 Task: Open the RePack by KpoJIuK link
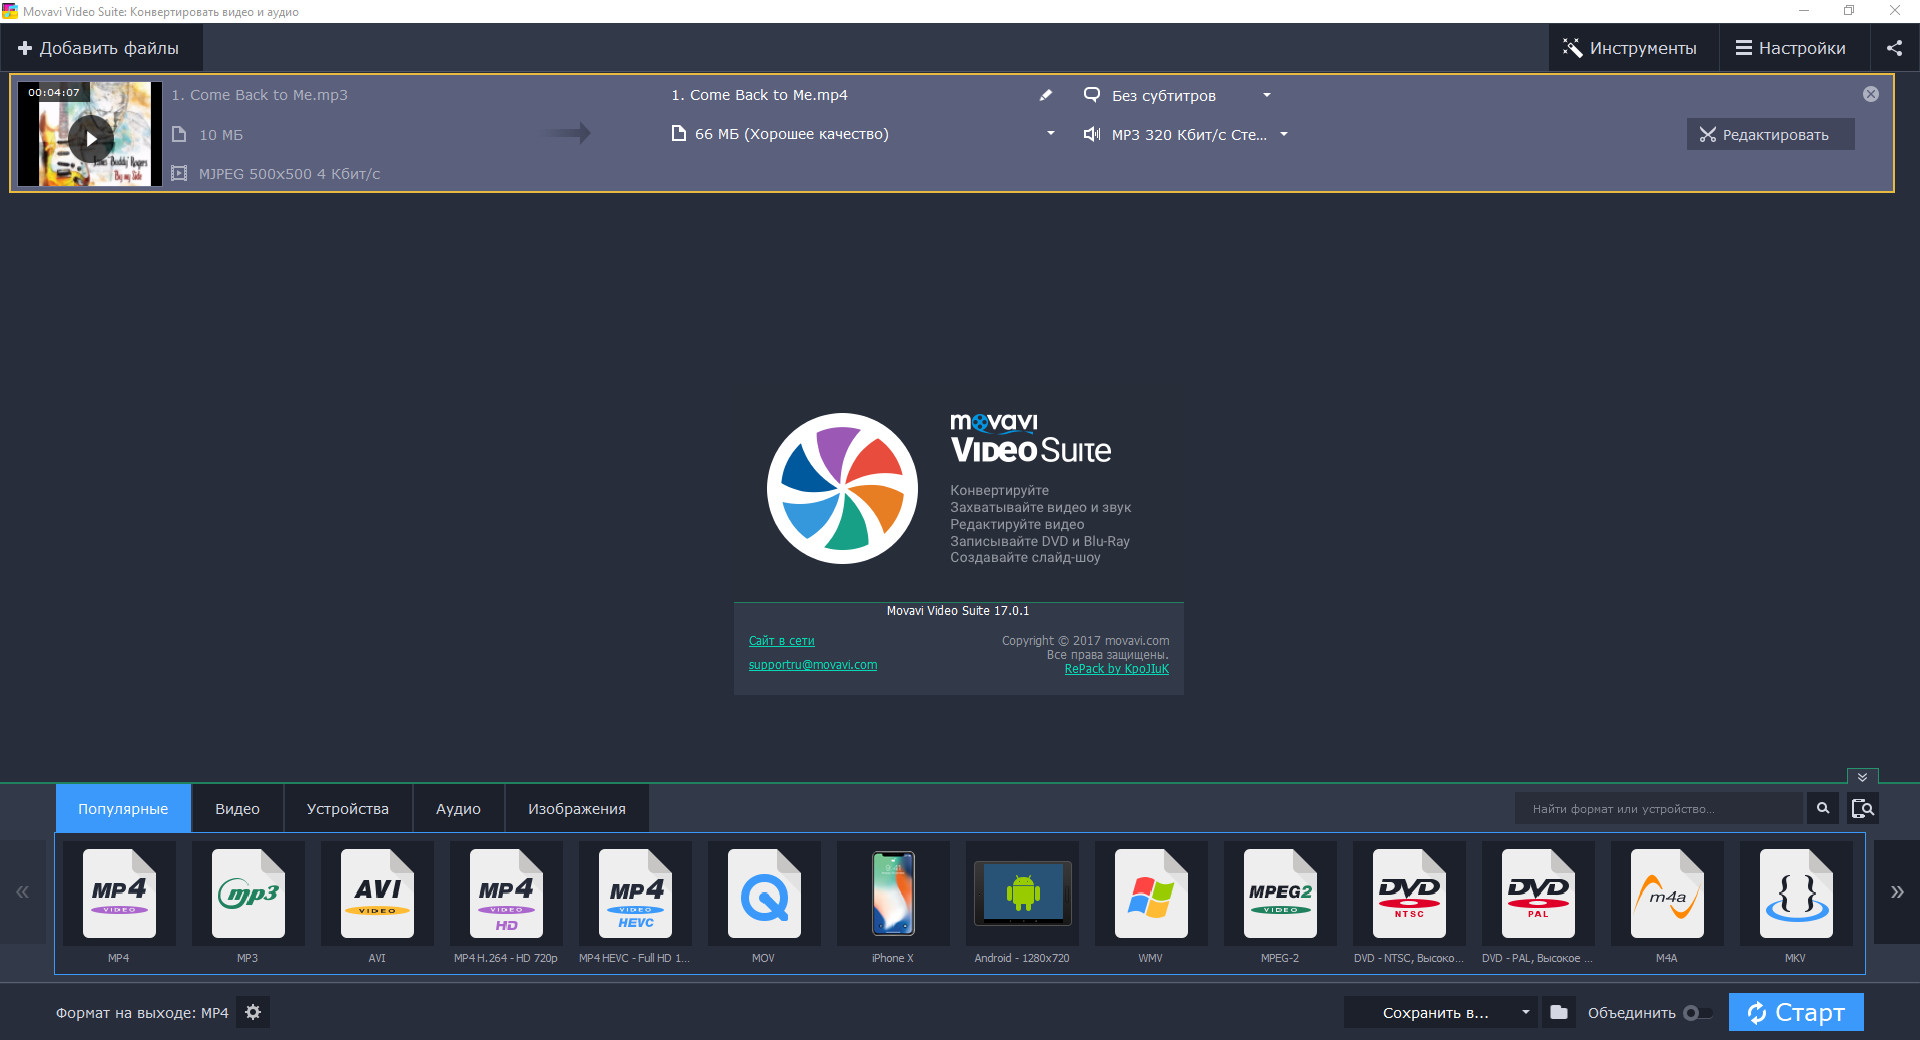coord(1117,669)
